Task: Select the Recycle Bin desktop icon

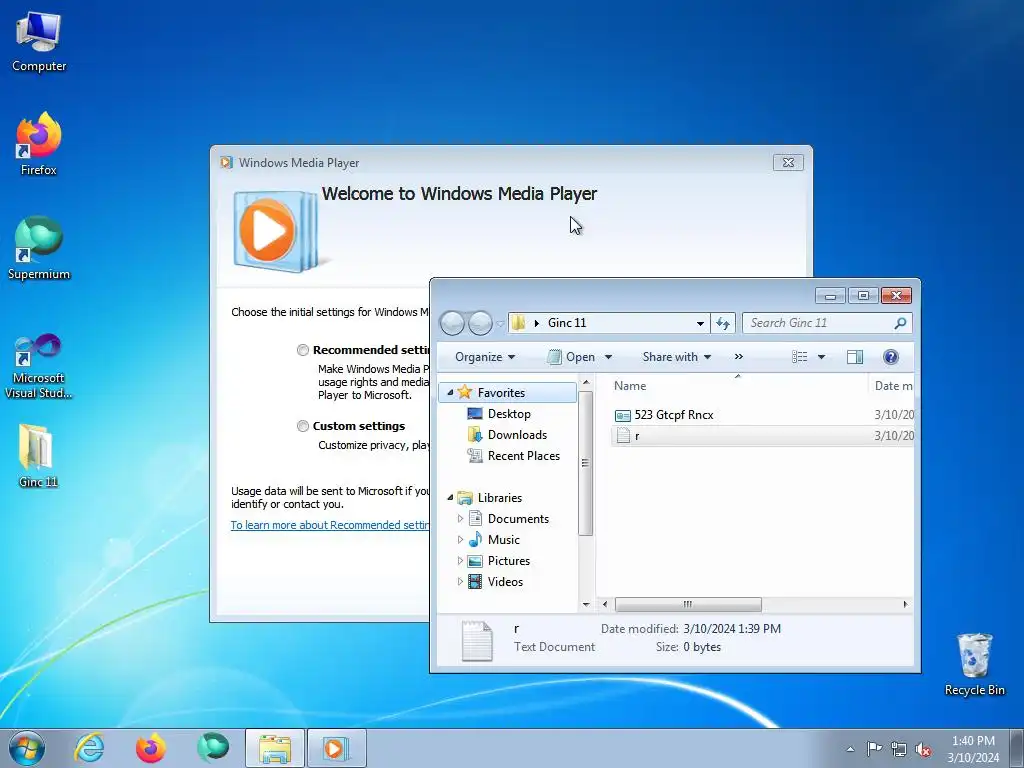Action: coord(974,664)
